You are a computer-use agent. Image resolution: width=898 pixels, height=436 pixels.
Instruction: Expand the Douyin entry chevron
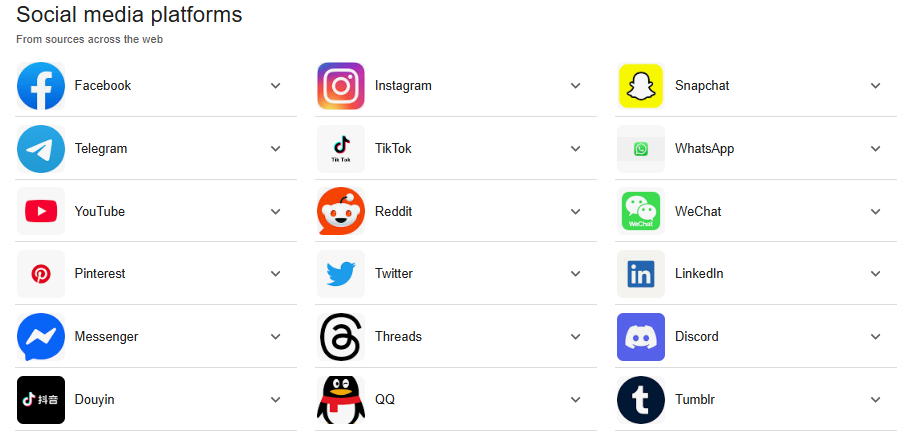(275, 400)
